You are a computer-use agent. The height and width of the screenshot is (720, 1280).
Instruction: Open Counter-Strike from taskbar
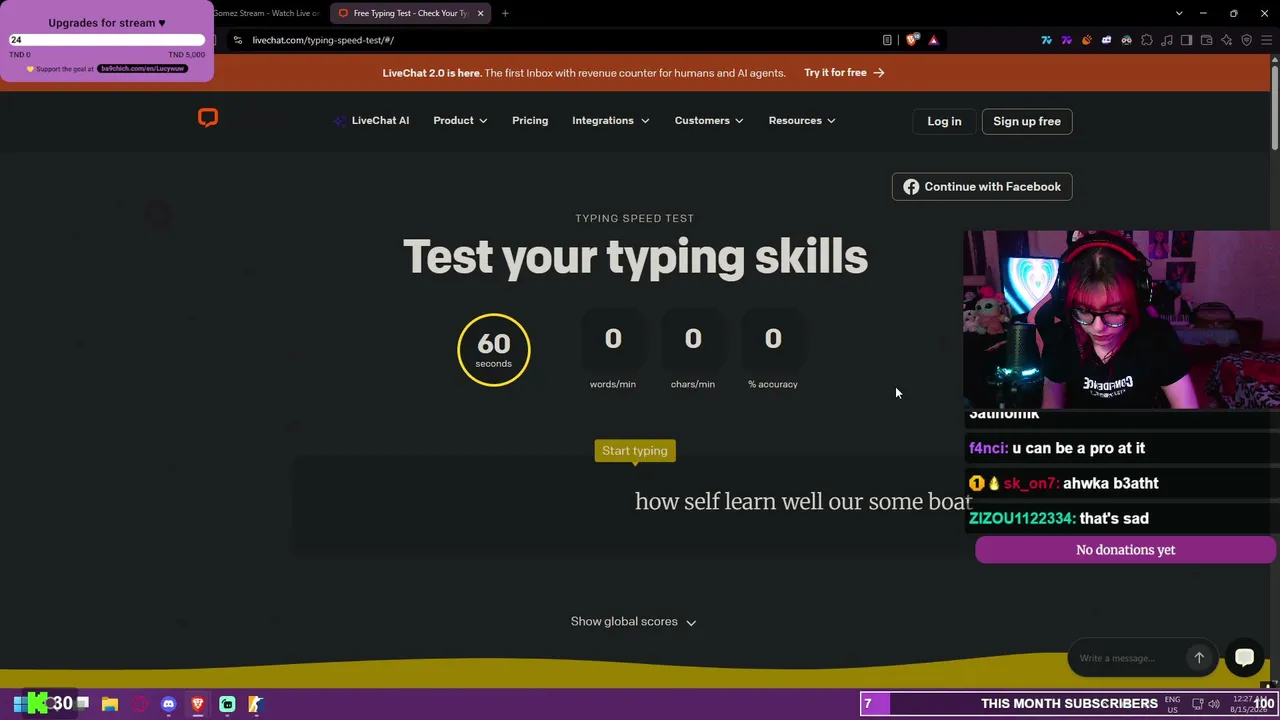[256, 704]
